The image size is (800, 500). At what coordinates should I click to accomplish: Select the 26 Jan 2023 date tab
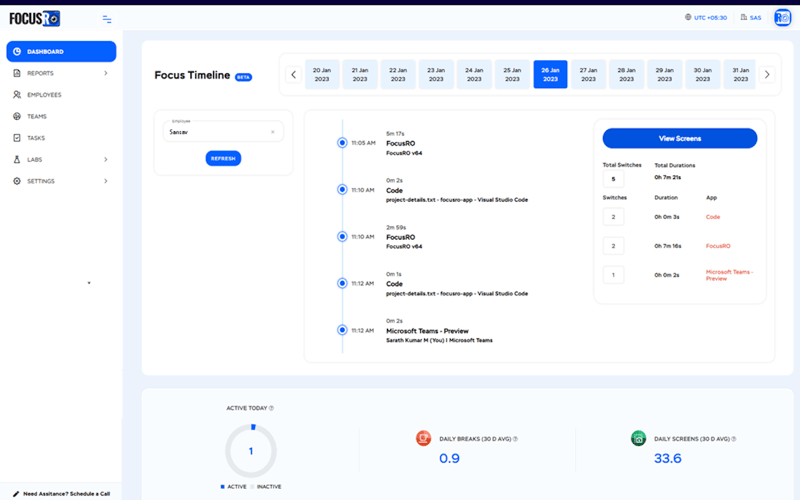551,74
